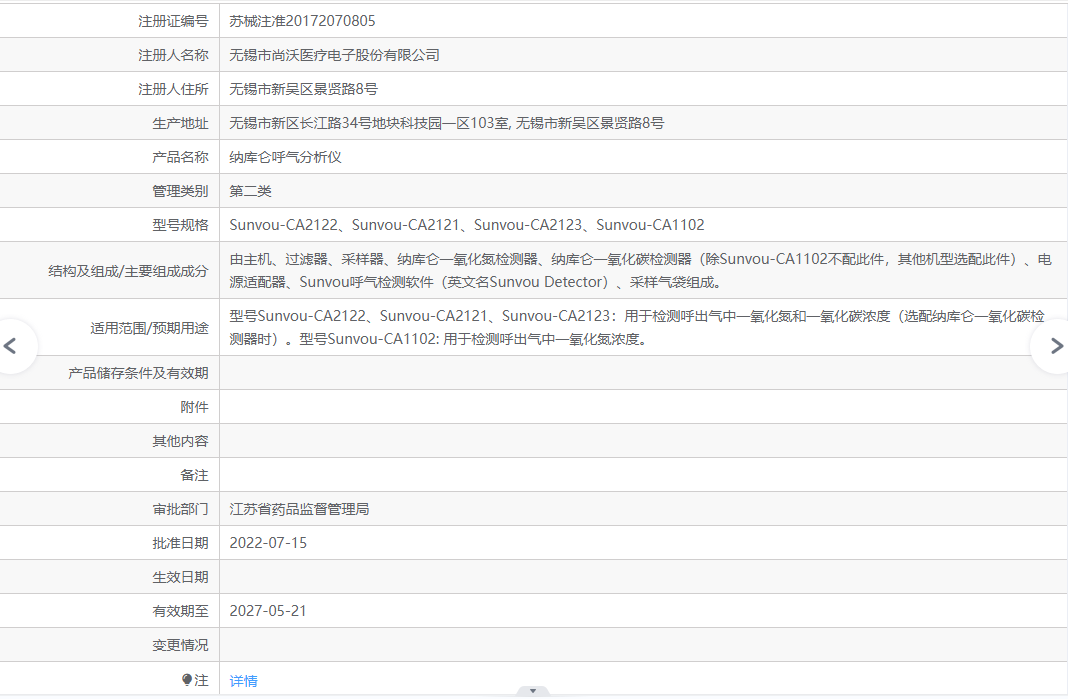Click the 审批部门 field label
1068x699 pixels.
click(x=180, y=509)
